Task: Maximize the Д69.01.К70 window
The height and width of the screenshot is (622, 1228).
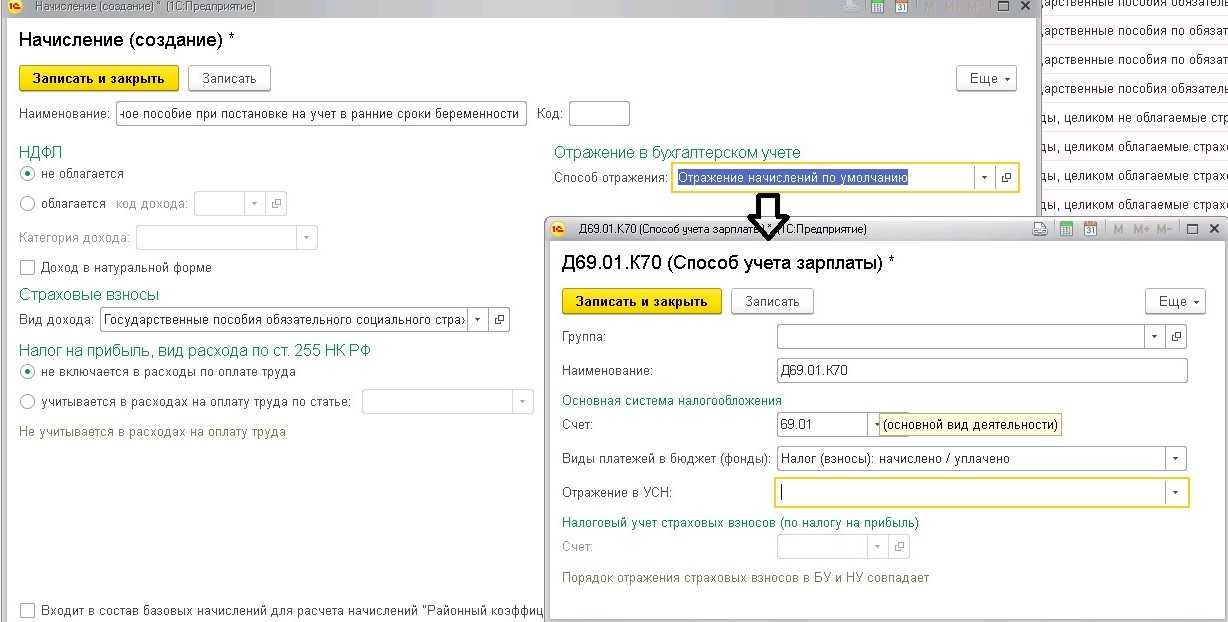Action: click(x=1191, y=229)
